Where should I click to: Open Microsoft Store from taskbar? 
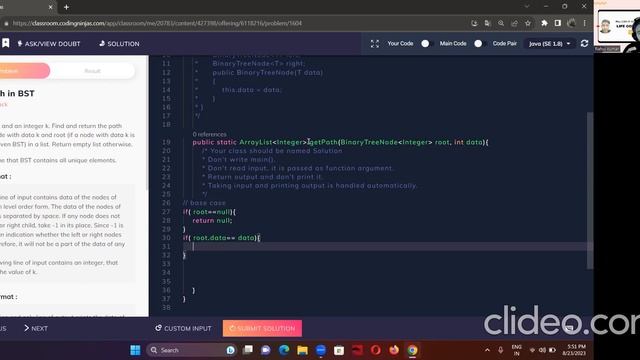[x=339, y=350]
